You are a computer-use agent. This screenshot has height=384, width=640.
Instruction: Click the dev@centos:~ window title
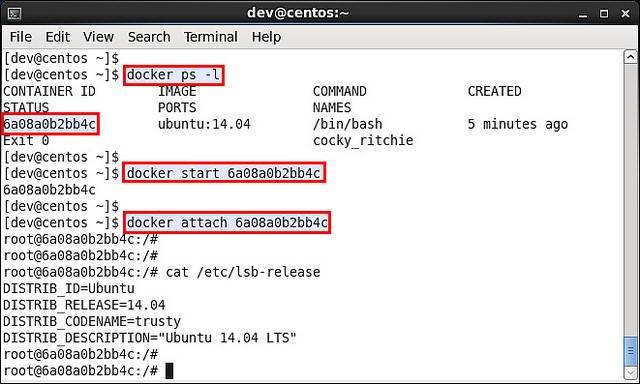tap(298, 13)
